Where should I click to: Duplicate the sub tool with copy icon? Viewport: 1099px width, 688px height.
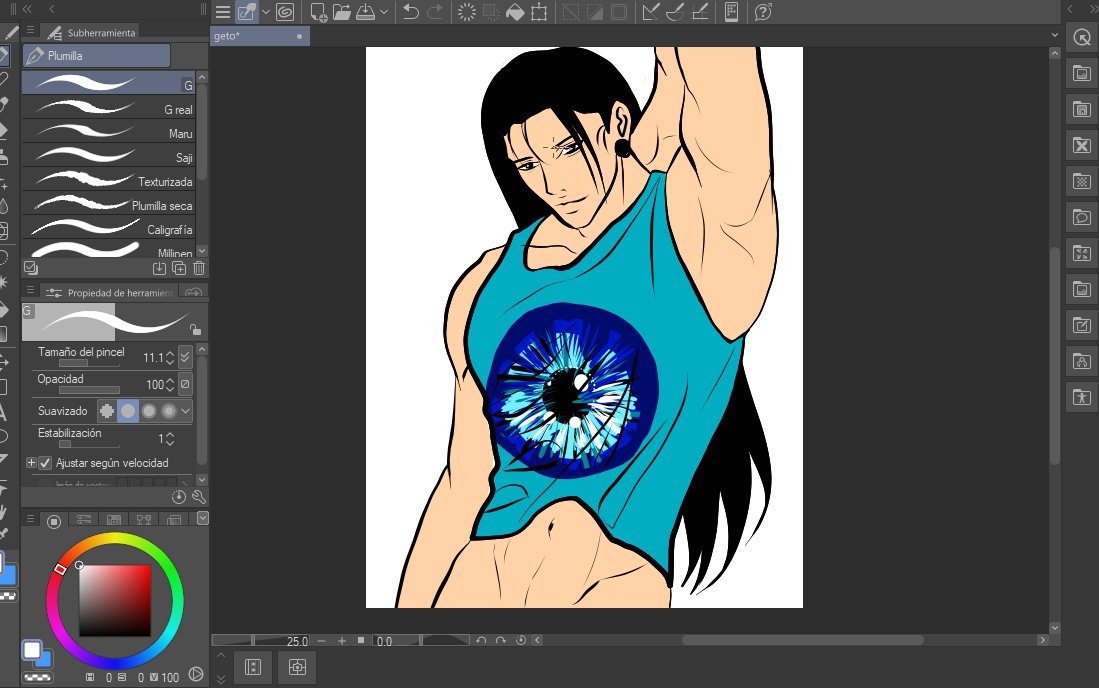click(179, 268)
